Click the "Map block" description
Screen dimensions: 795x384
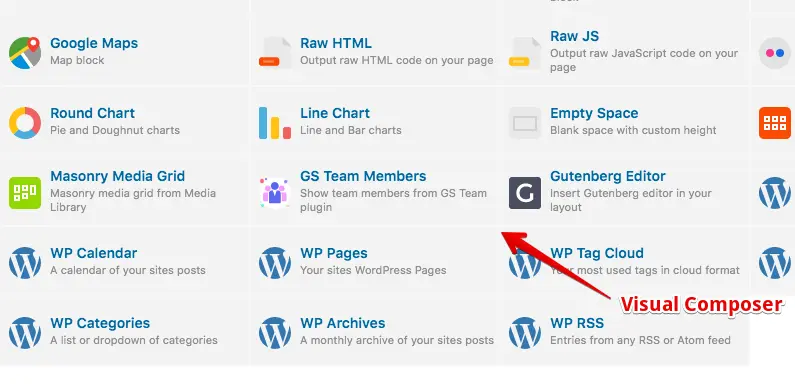tap(77, 60)
